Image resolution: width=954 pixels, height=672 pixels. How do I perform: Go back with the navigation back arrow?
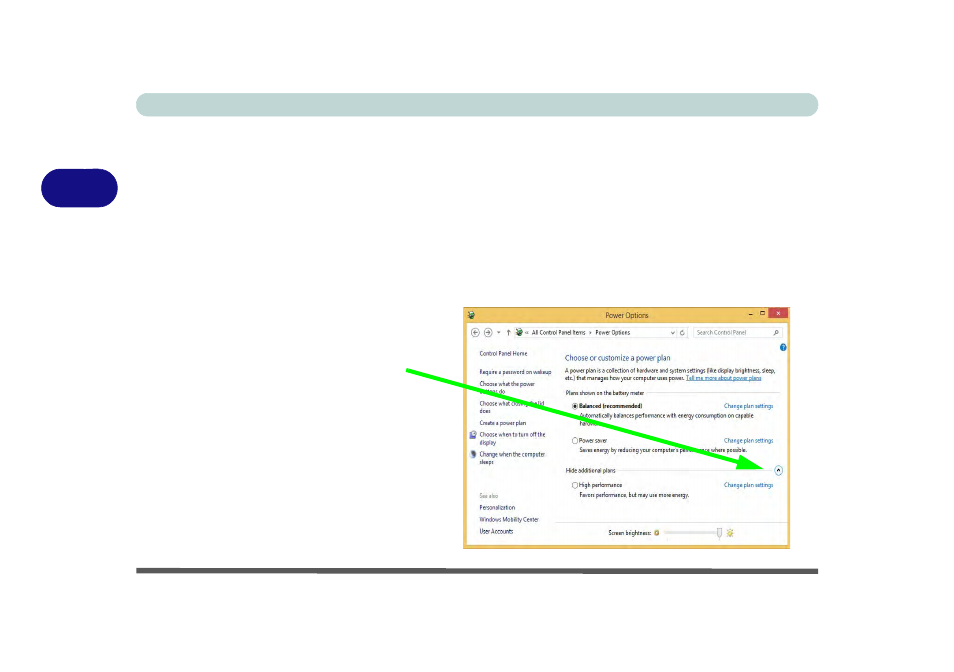click(475, 333)
